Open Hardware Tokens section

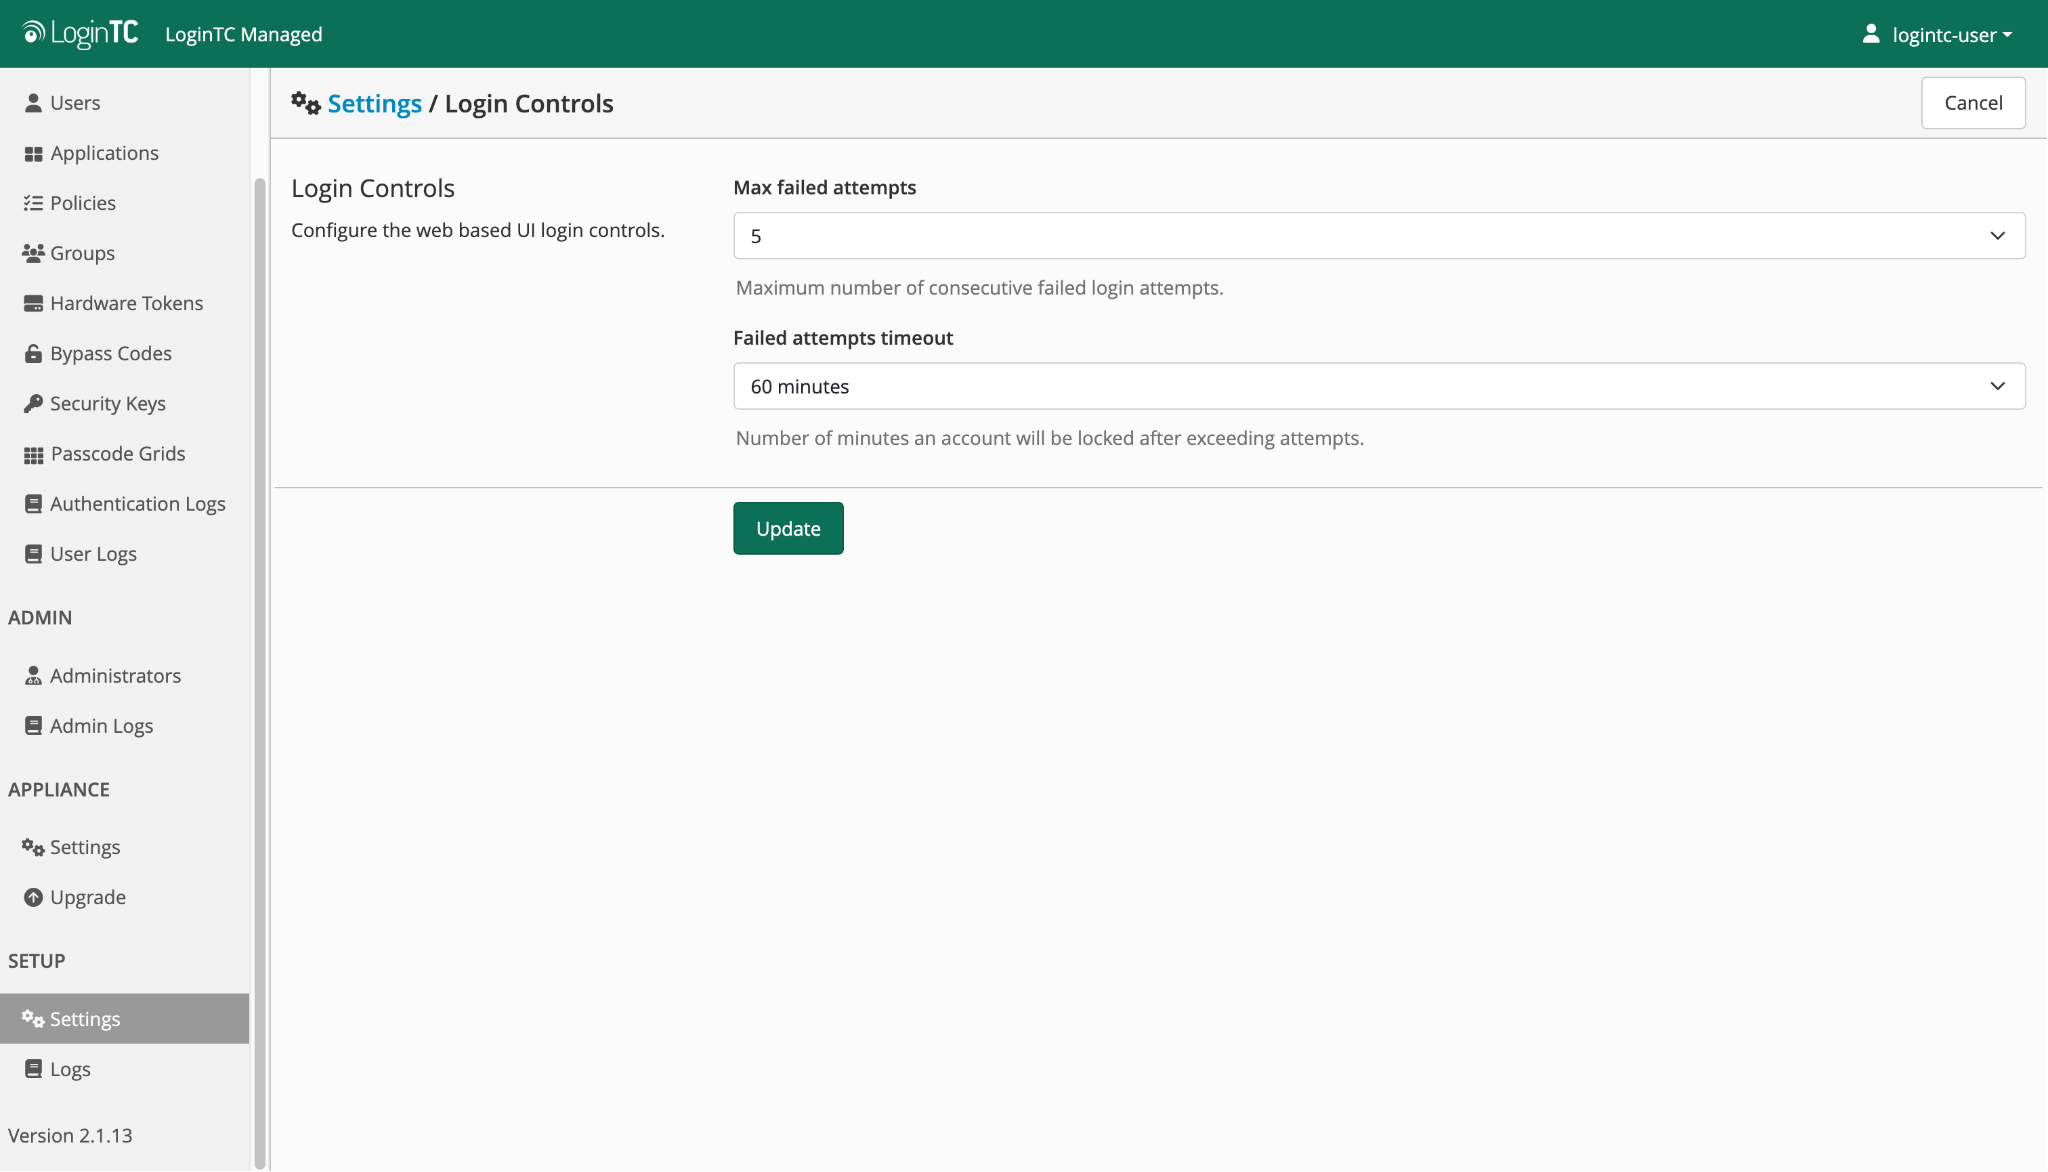coord(125,303)
